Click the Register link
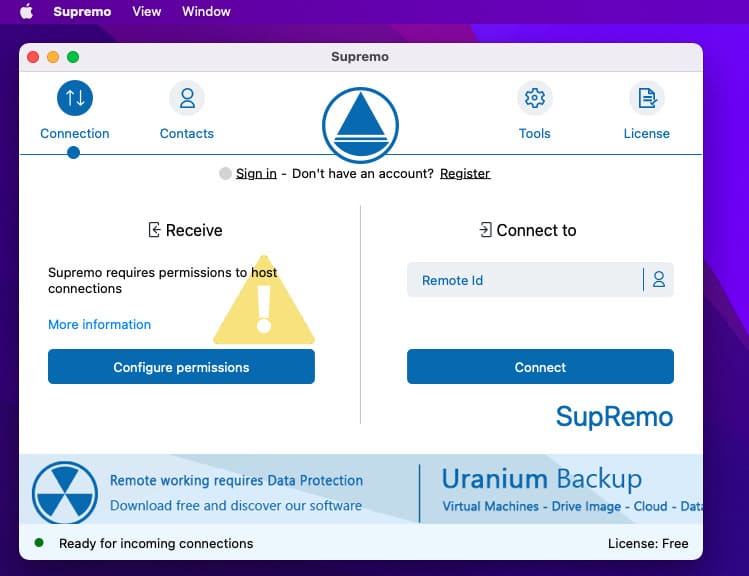 pos(465,173)
